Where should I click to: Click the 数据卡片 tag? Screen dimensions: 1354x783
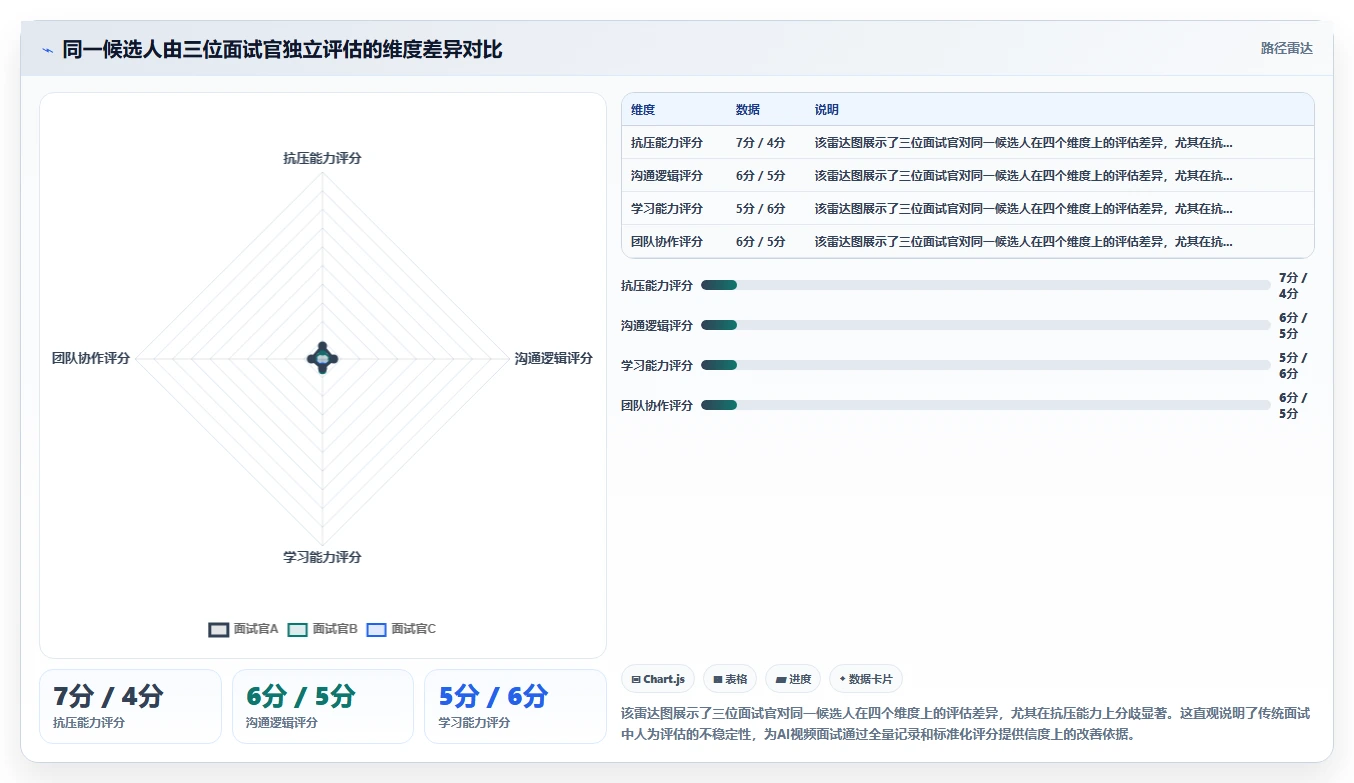(x=866, y=679)
